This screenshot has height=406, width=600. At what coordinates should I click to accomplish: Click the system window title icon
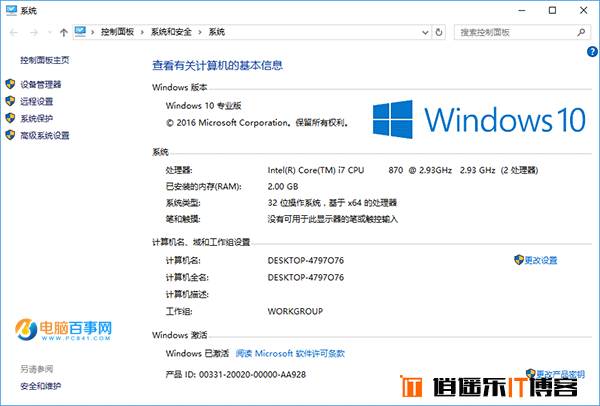pos(11,10)
